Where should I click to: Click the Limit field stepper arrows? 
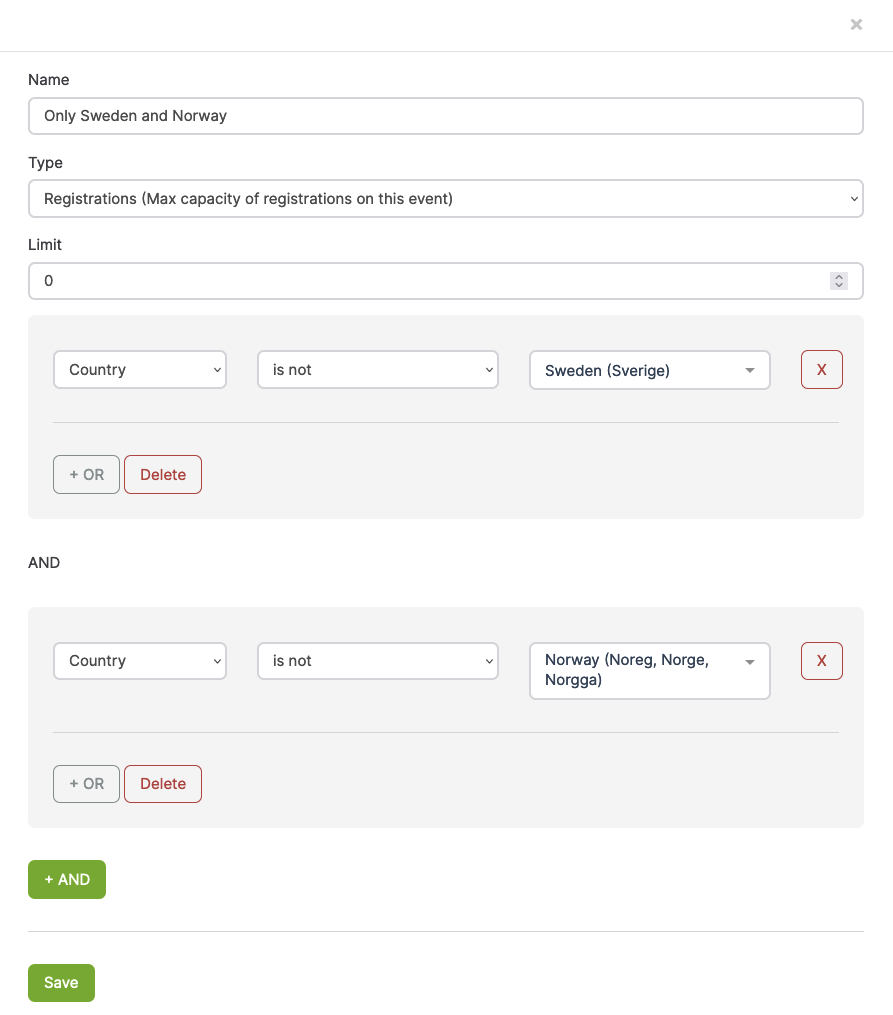pyautogui.click(x=839, y=281)
